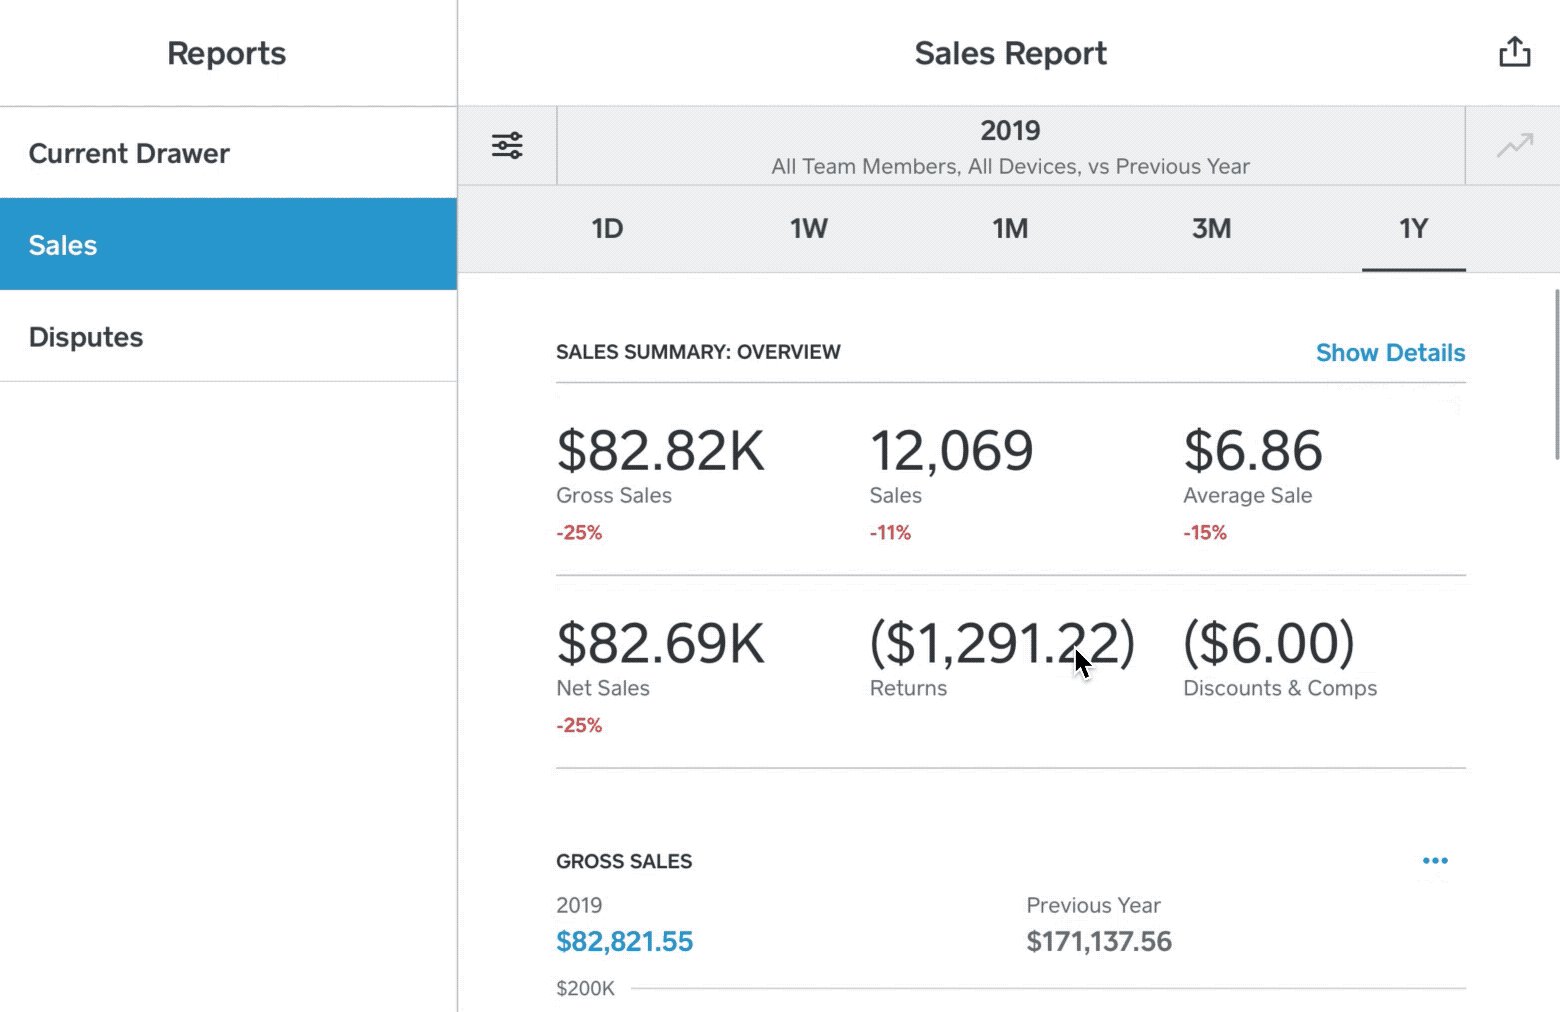Click the Previous Year $171,137.56 total
Image resolution: width=1560 pixels, height=1012 pixels.
(1099, 941)
